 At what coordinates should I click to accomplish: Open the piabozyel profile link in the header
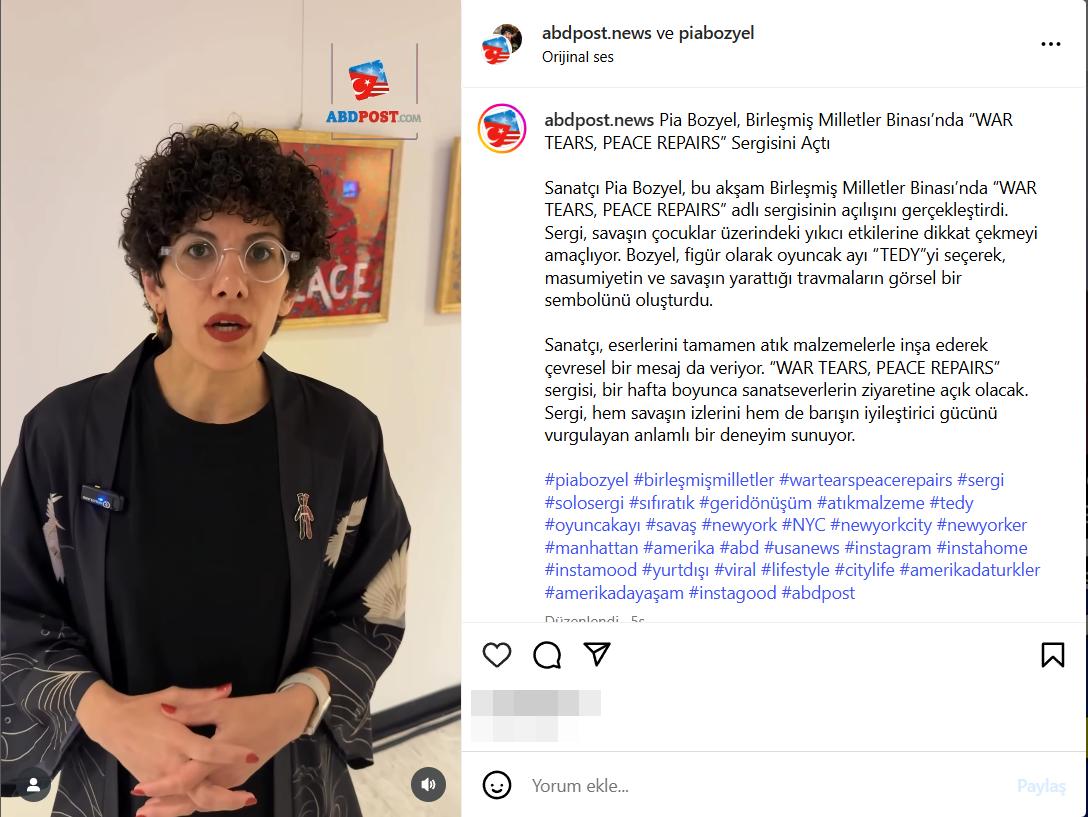click(716, 33)
